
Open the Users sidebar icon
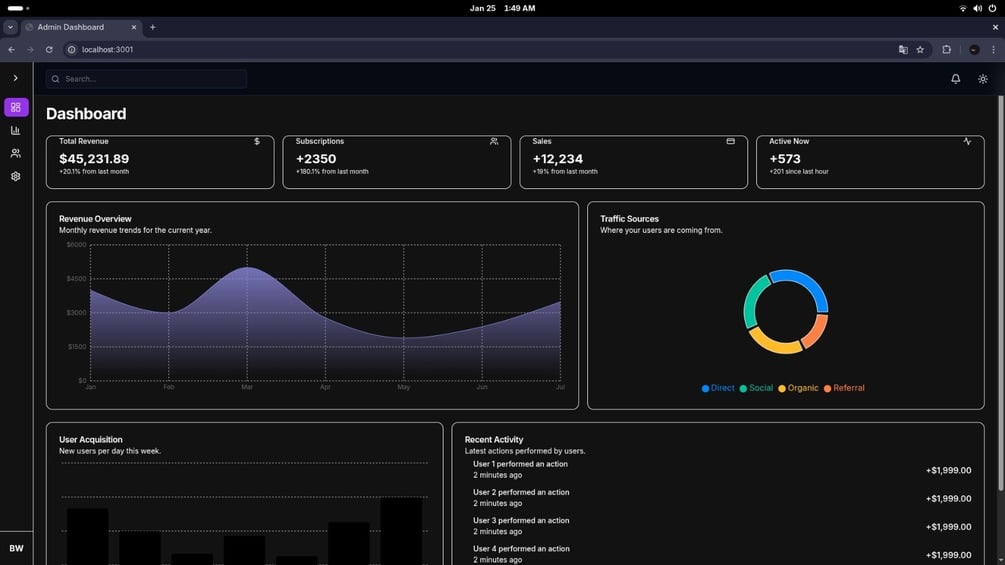(15, 153)
